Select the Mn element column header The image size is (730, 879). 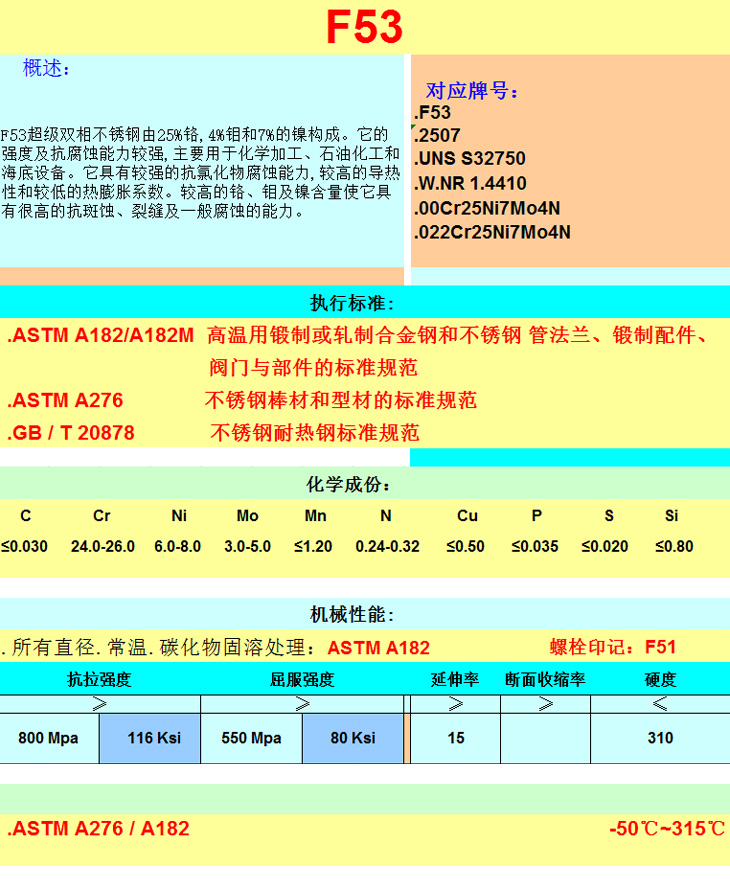pyautogui.click(x=315, y=516)
